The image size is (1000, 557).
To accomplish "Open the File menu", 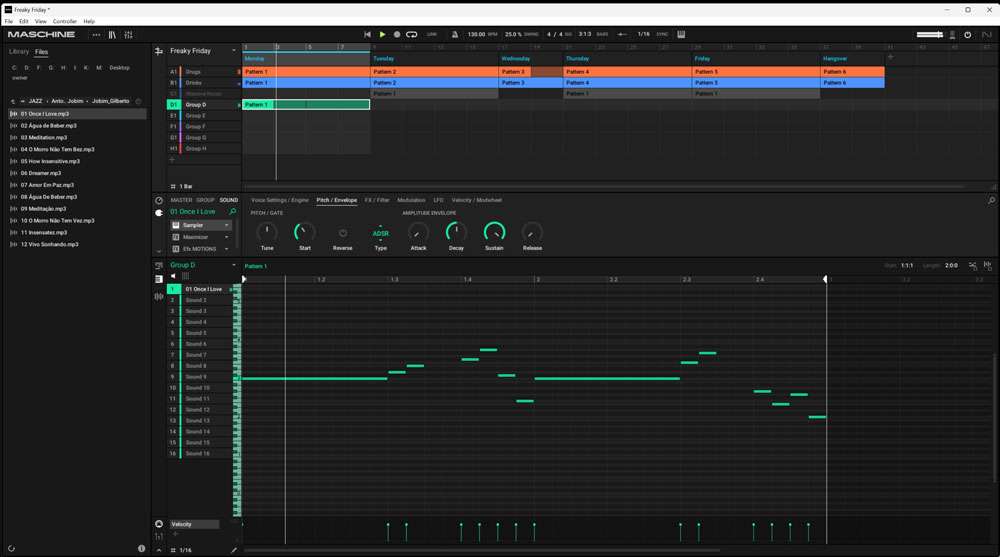I will coord(9,21).
